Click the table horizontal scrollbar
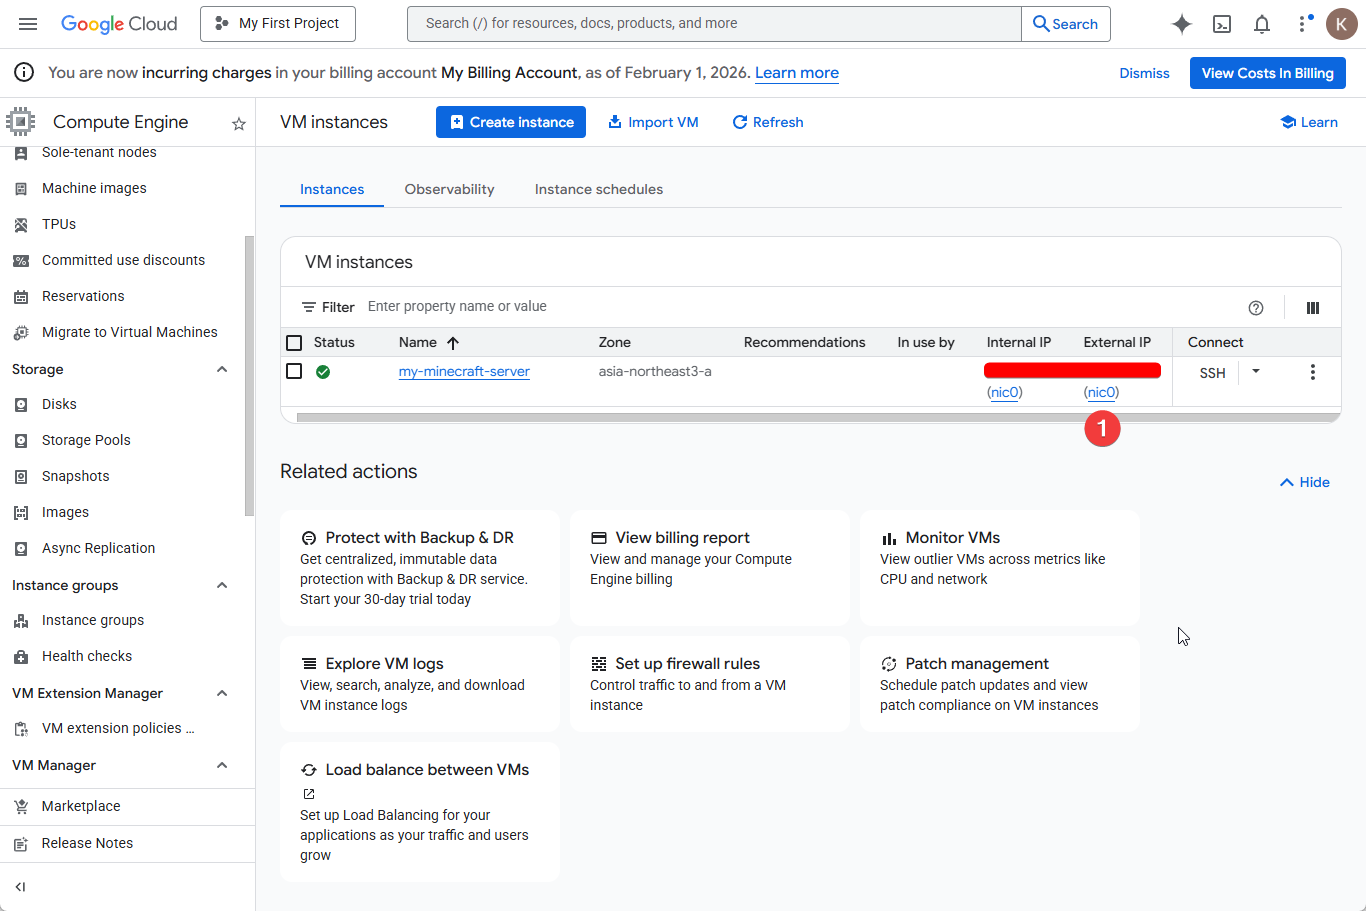 [x=818, y=417]
